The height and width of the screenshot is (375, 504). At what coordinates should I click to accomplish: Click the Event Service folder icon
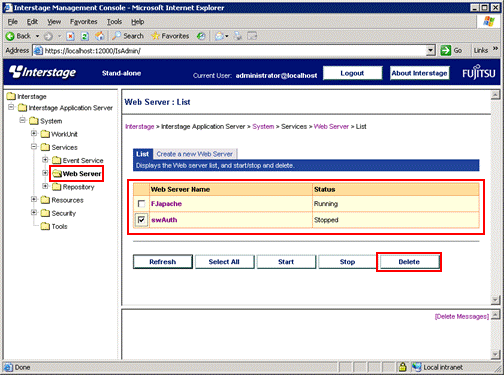pyautogui.click(x=57, y=160)
